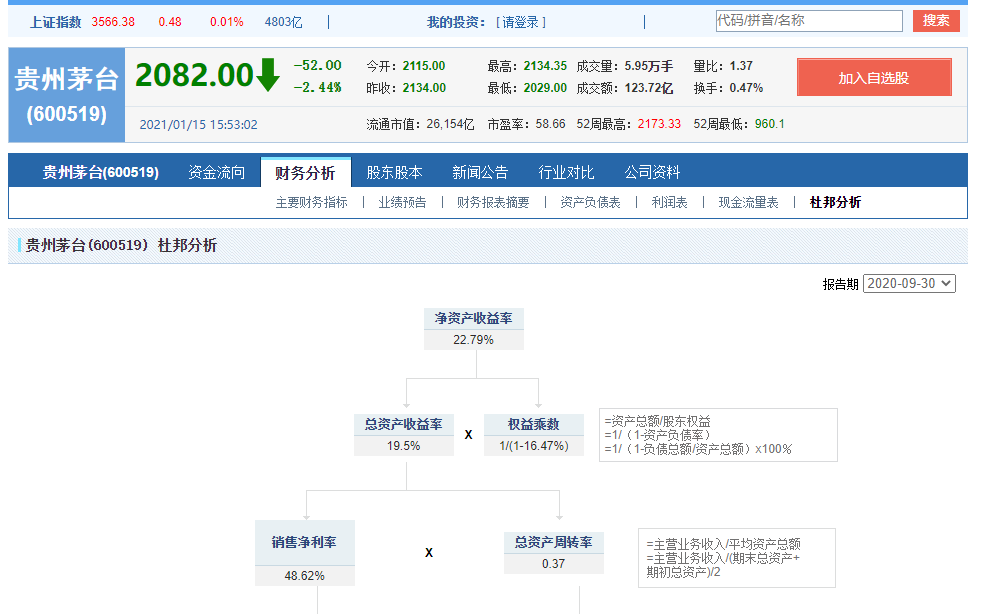This screenshot has height=614, width=982.
Task: Click the 成交量 5.95万手 value
Action: pyautogui.click(x=648, y=66)
